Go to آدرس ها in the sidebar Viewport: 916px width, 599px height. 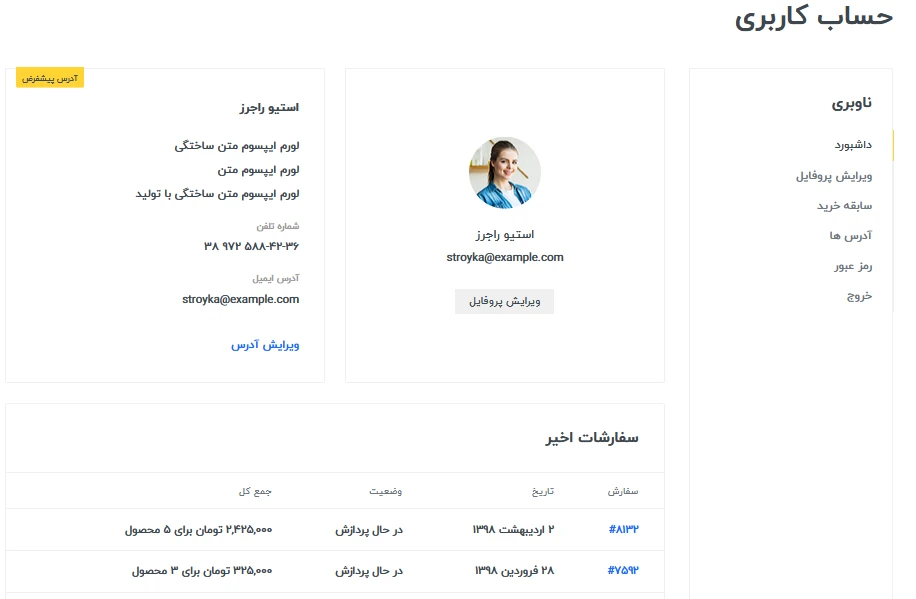tap(851, 236)
